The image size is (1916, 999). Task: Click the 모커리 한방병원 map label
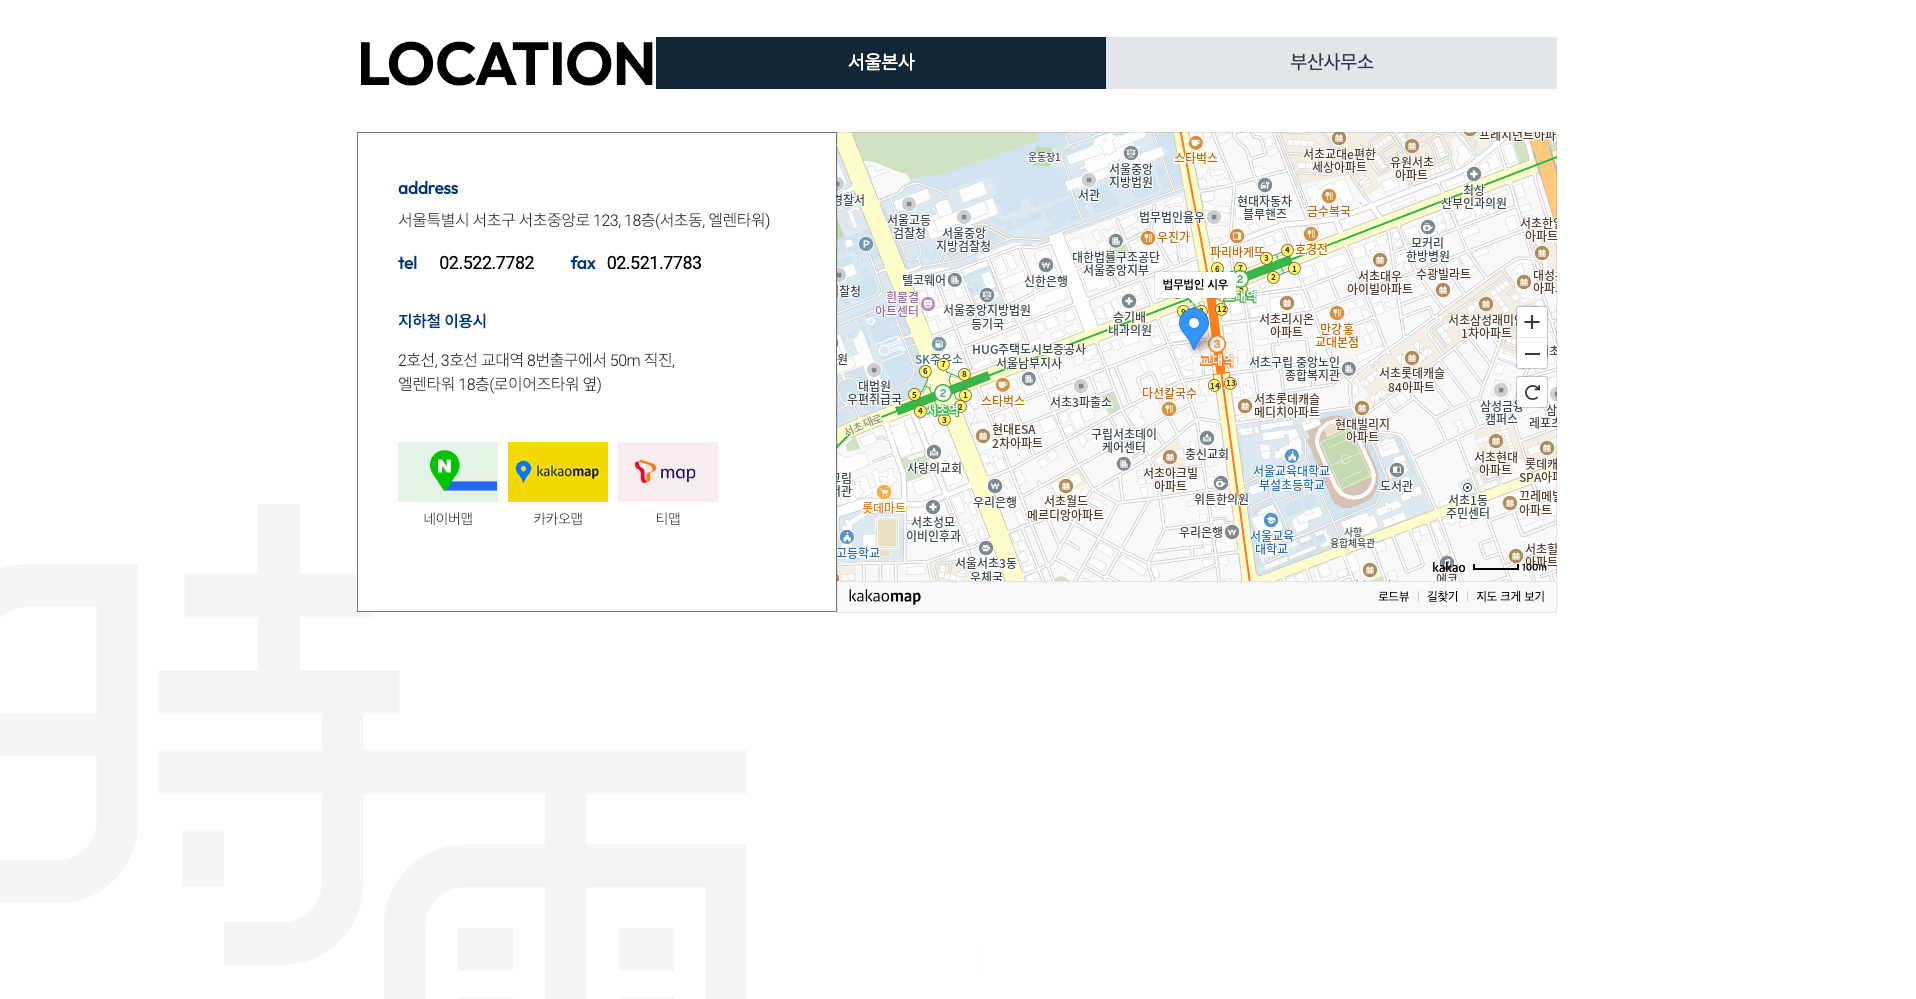[x=1427, y=249]
